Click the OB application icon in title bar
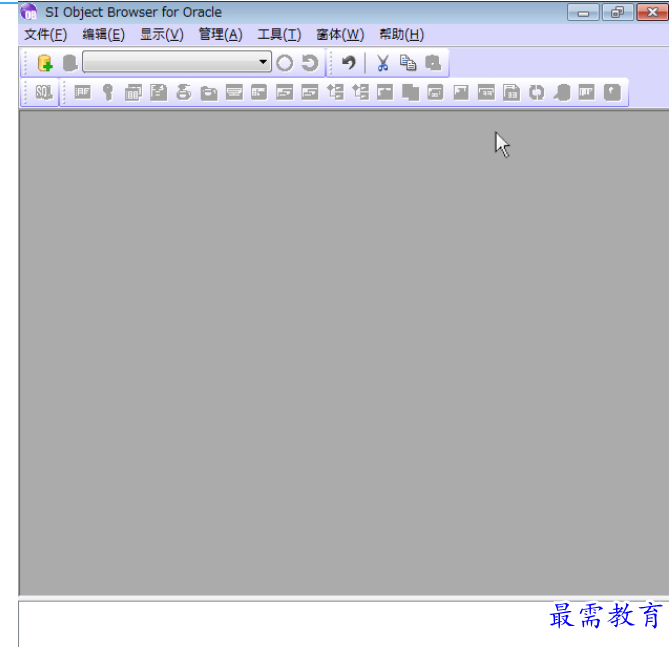 29,12
